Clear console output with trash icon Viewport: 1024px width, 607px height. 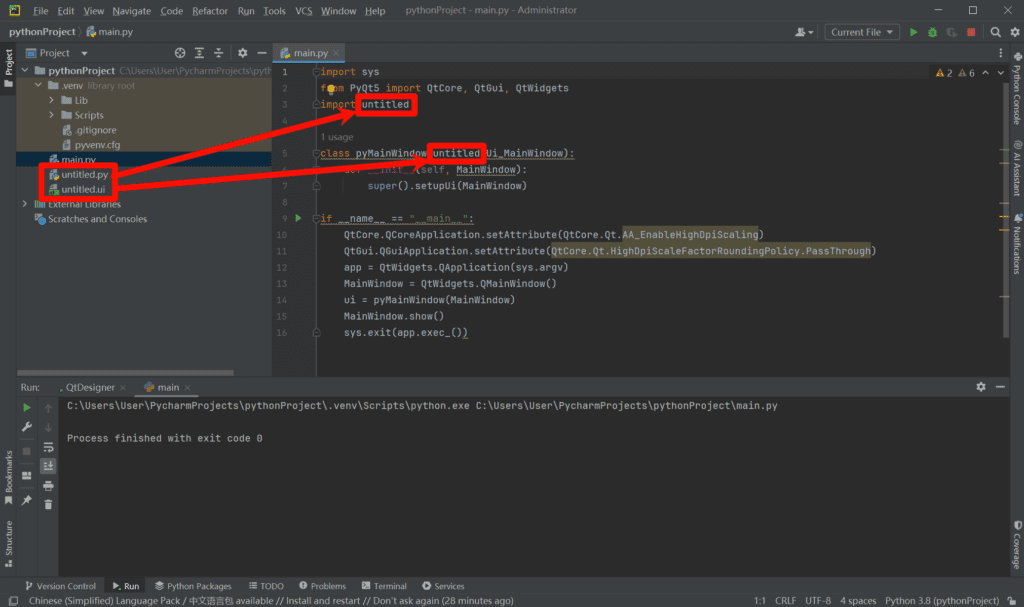(48, 505)
